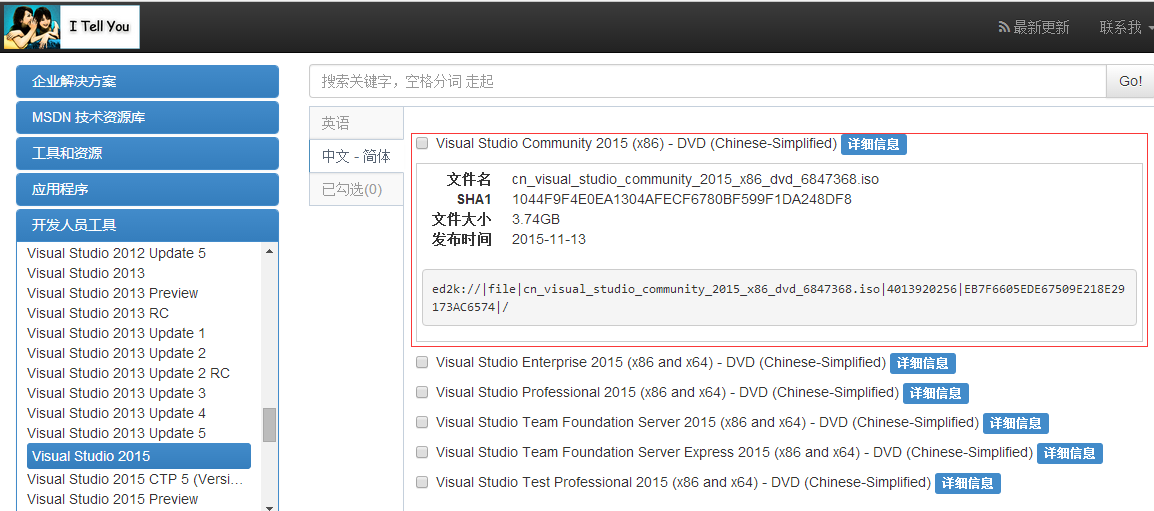Click 详细信息 for Enterprise 2015
The height and width of the screenshot is (511, 1154).
coord(923,363)
